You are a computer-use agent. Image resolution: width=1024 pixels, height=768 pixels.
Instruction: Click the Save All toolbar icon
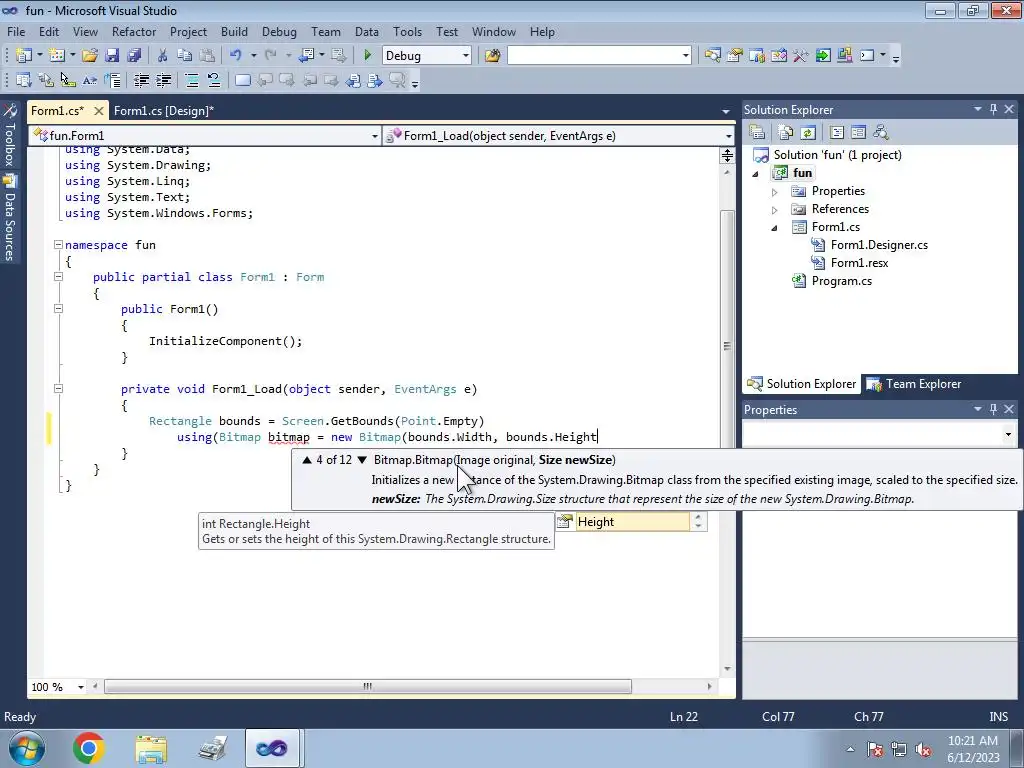tap(134, 56)
